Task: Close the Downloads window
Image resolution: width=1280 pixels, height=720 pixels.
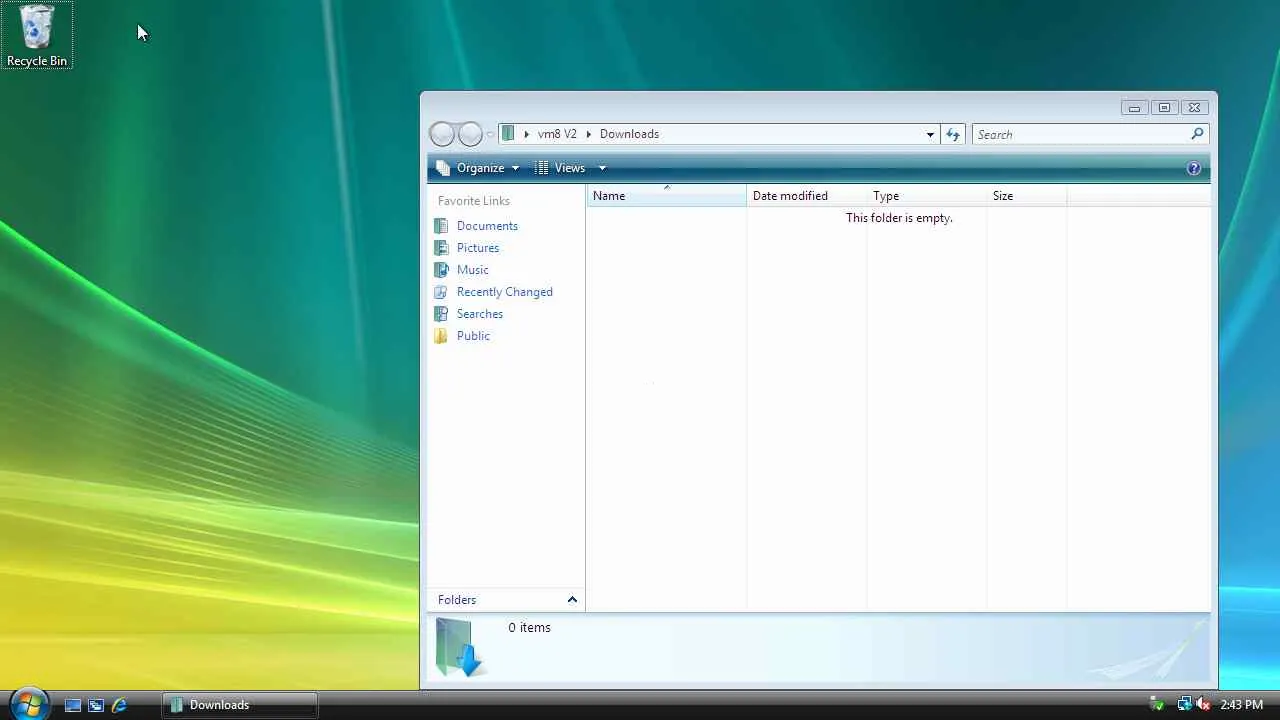Action: coord(1194,108)
